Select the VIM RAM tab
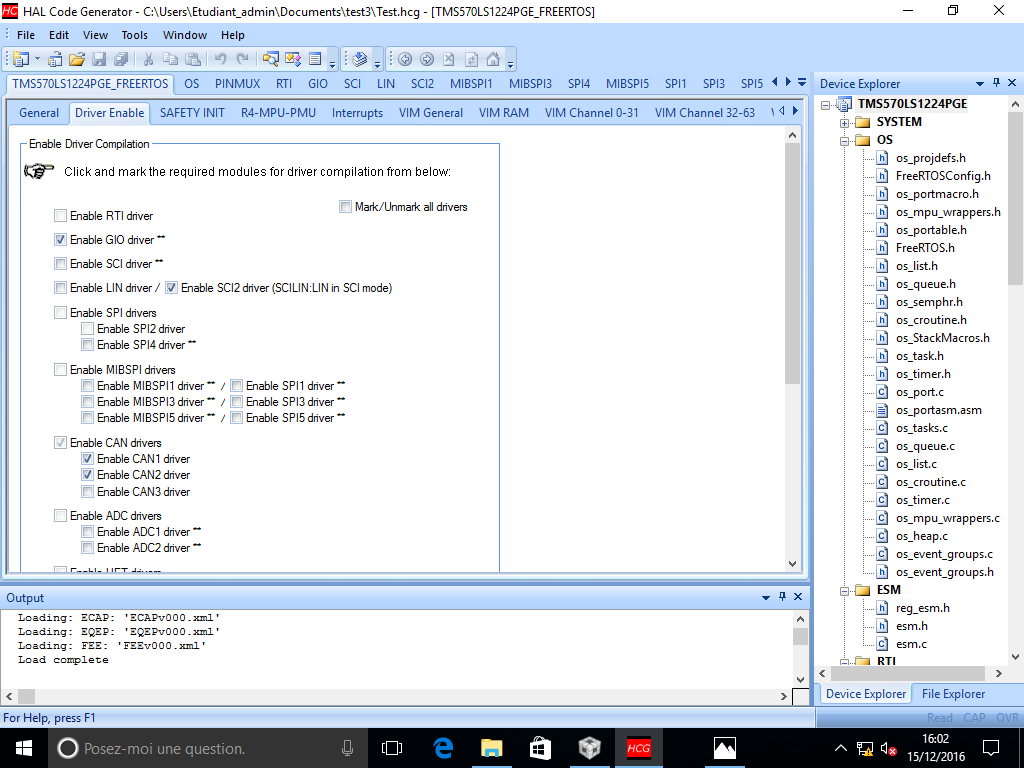This screenshot has width=1024, height=768. tap(504, 113)
